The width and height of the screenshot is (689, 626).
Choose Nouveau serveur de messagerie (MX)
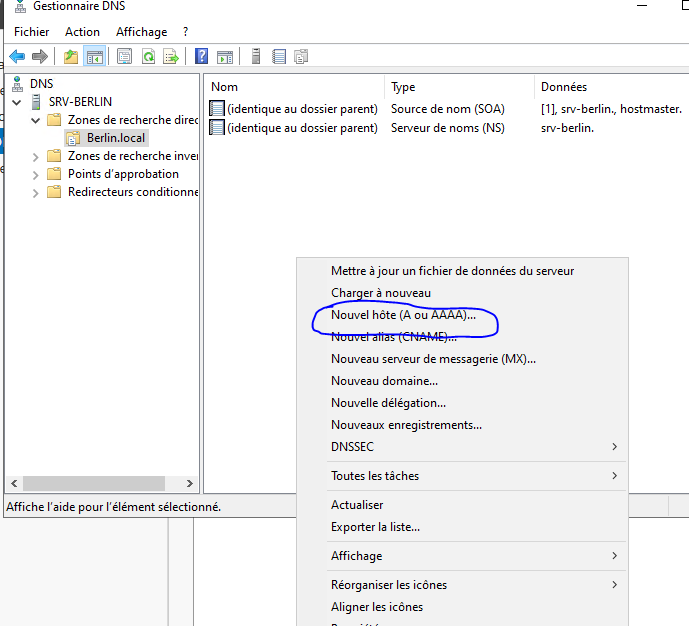coord(433,359)
